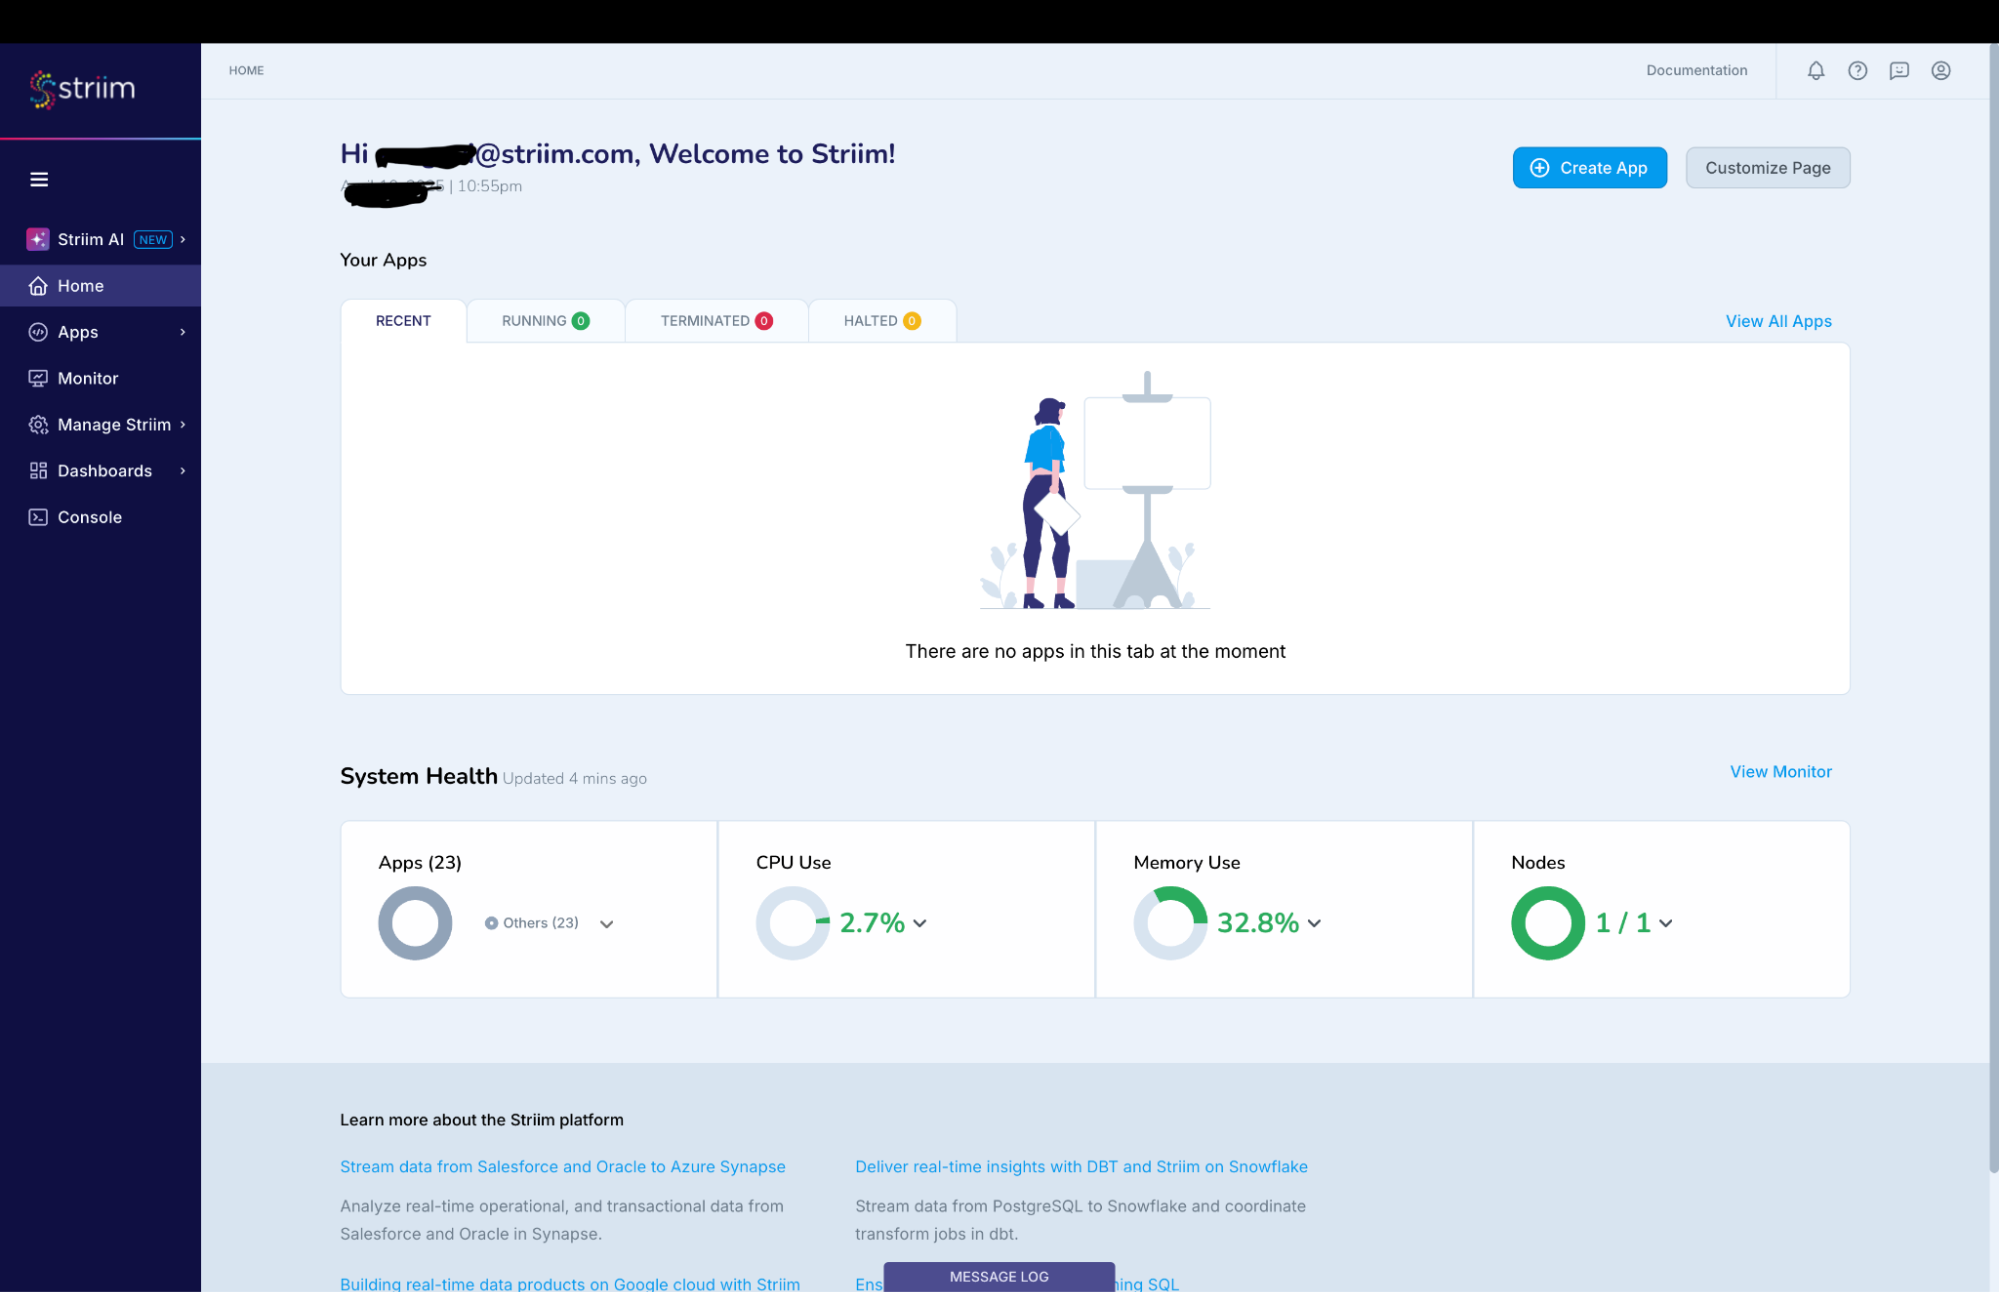Click the NEW badge beside Striim AI
The image size is (1999, 1293).
click(153, 240)
